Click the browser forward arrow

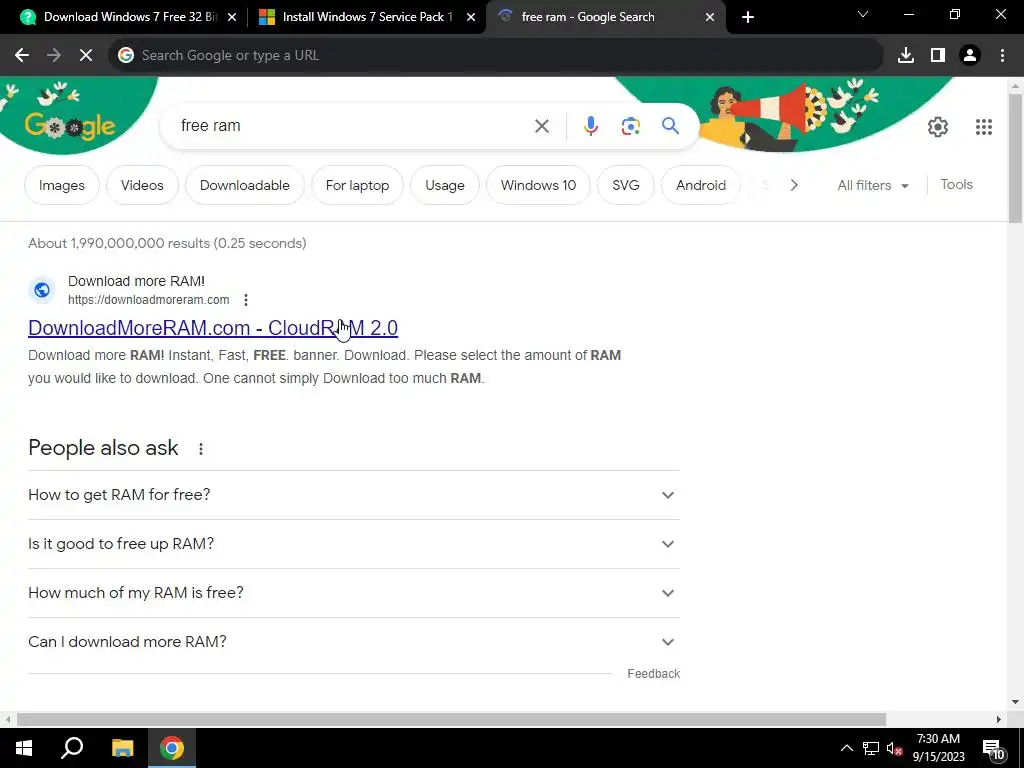[54, 56]
